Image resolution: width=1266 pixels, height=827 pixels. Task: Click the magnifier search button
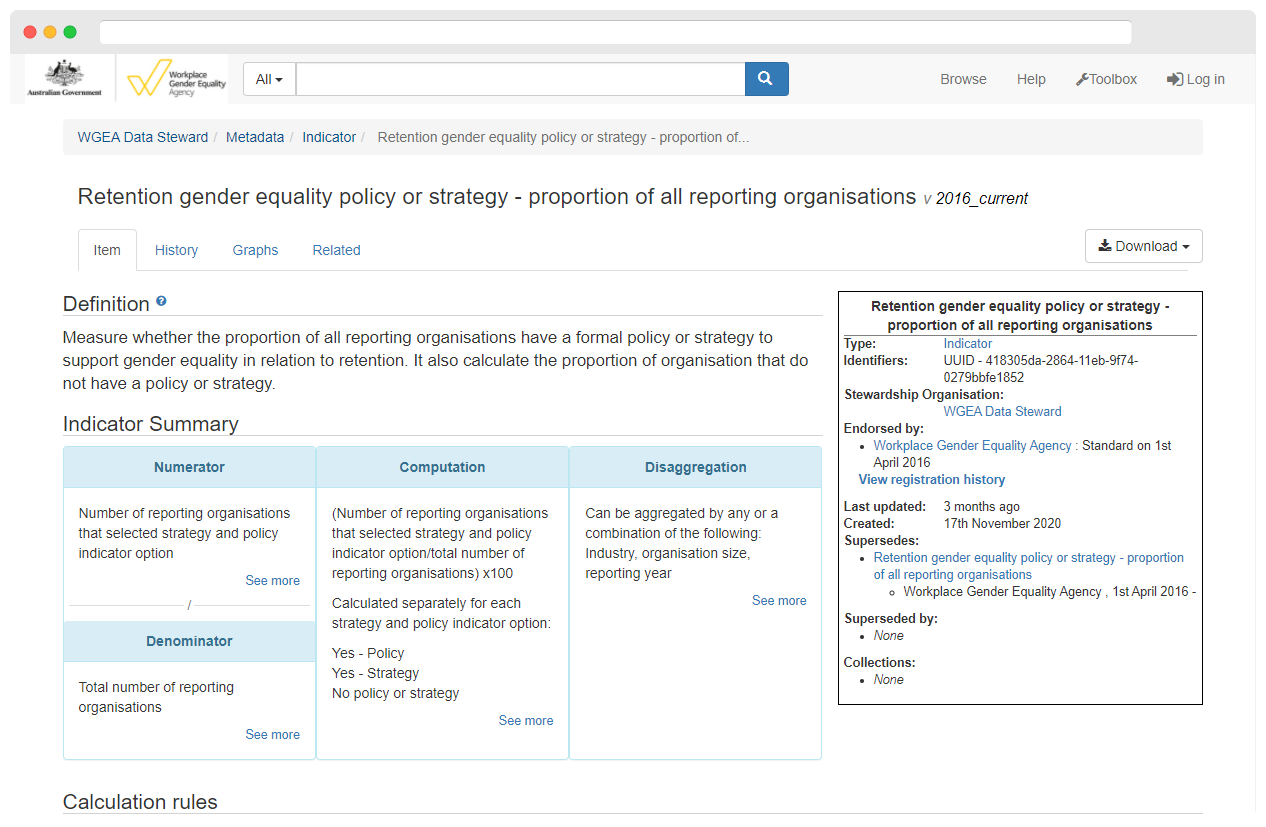[x=766, y=79]
